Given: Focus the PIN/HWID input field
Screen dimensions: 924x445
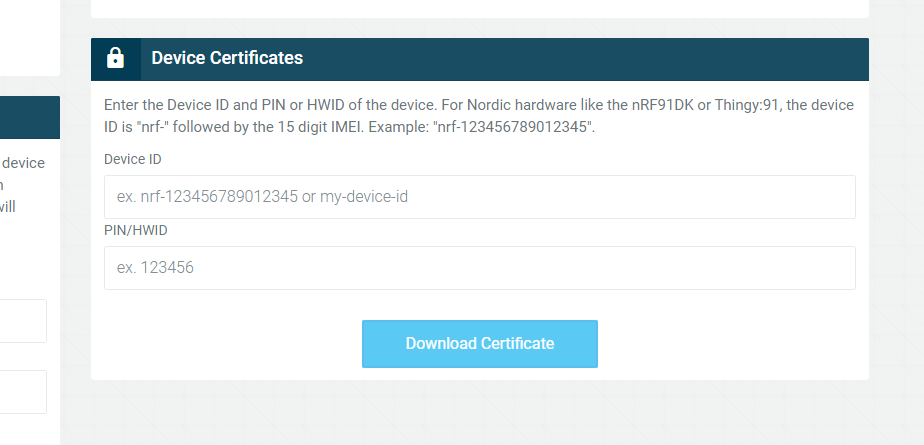Looking at the screenshot, I should (x=479, y=268).
